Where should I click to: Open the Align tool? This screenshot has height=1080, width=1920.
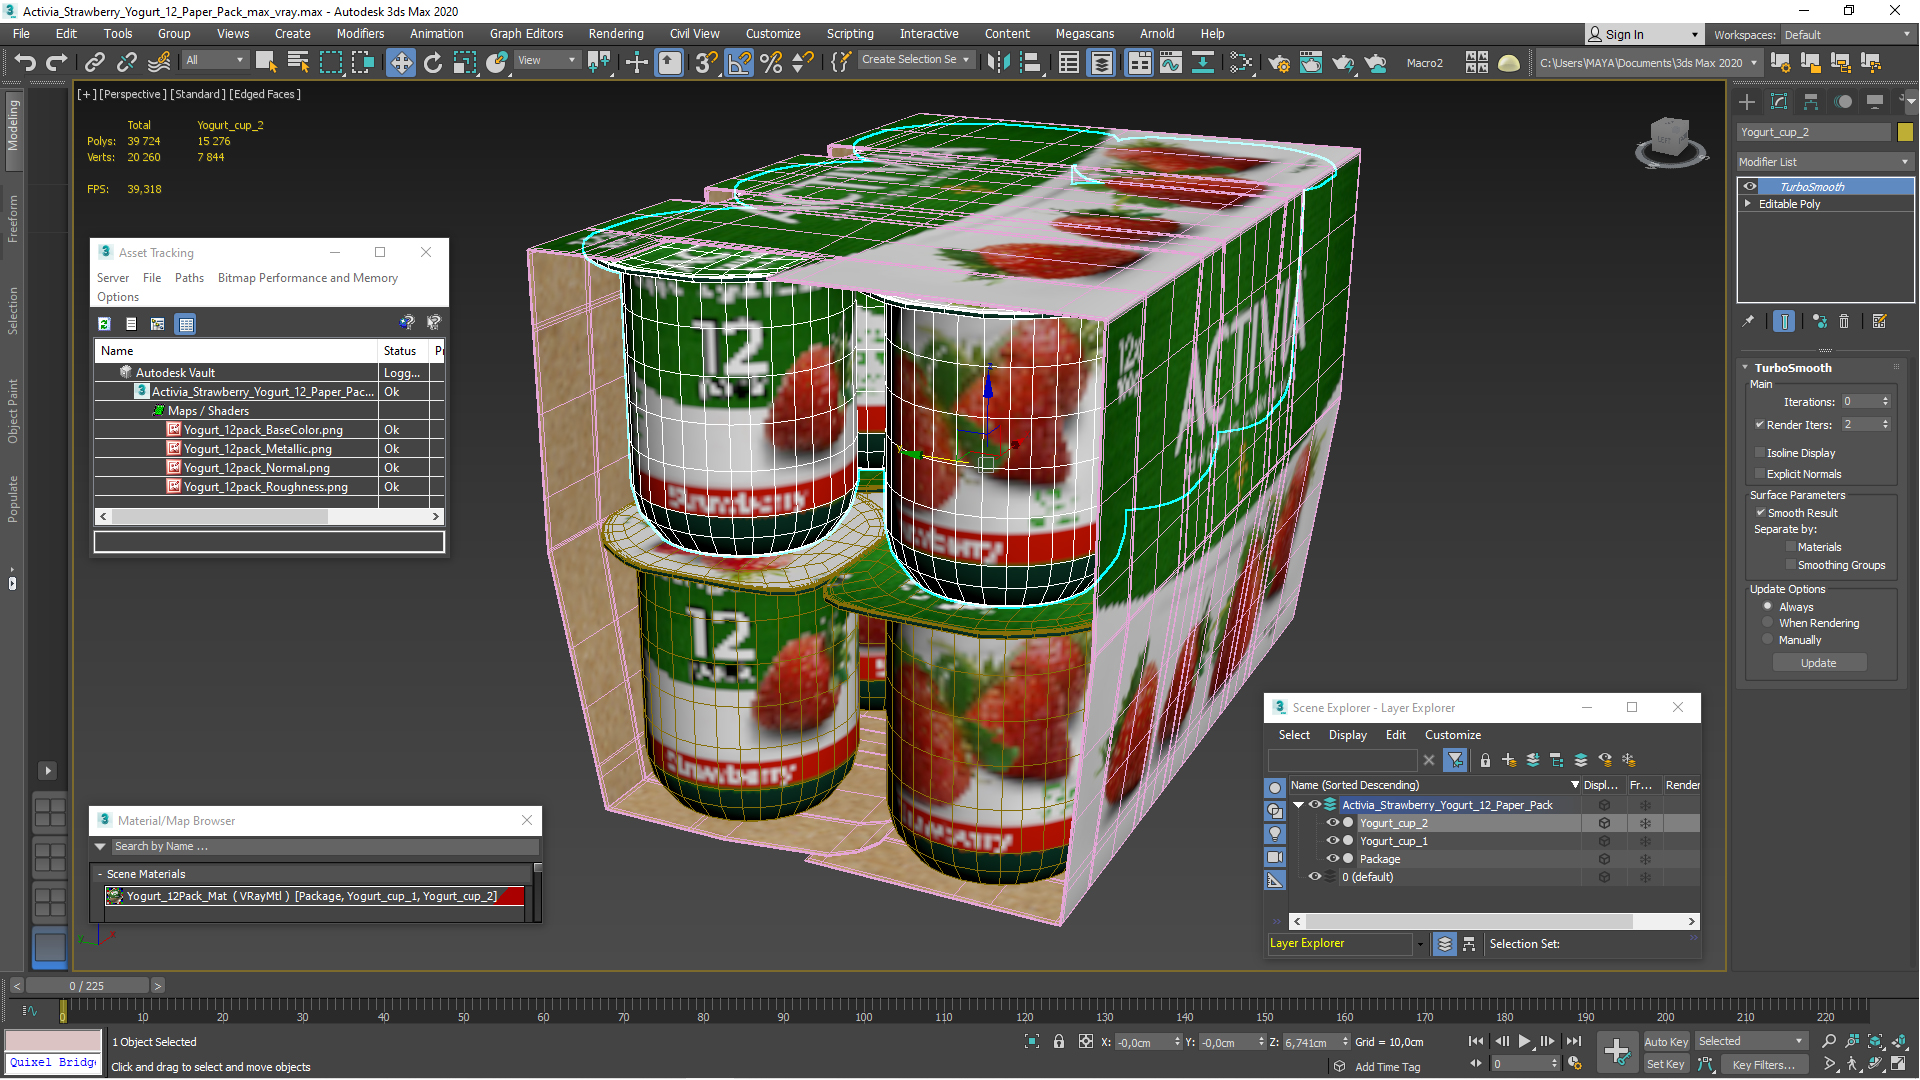(x=1030, y=62)
